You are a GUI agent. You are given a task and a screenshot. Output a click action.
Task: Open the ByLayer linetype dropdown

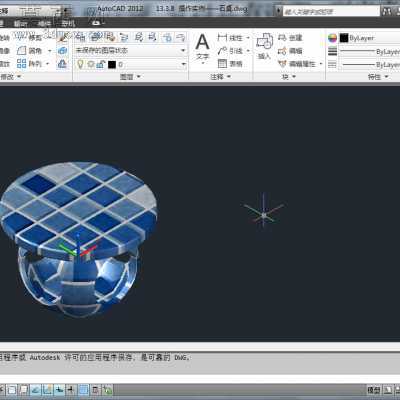click(369, 64)
